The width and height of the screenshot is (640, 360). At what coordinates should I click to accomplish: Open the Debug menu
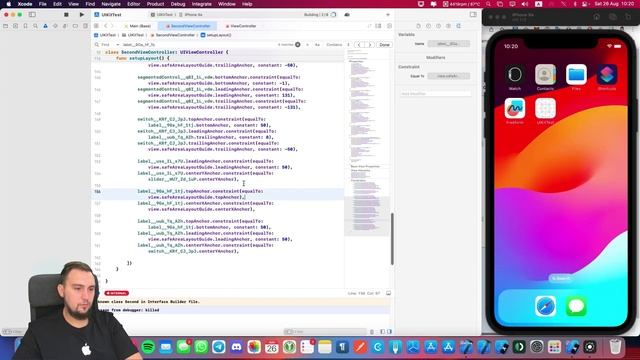tap(178, 4)
